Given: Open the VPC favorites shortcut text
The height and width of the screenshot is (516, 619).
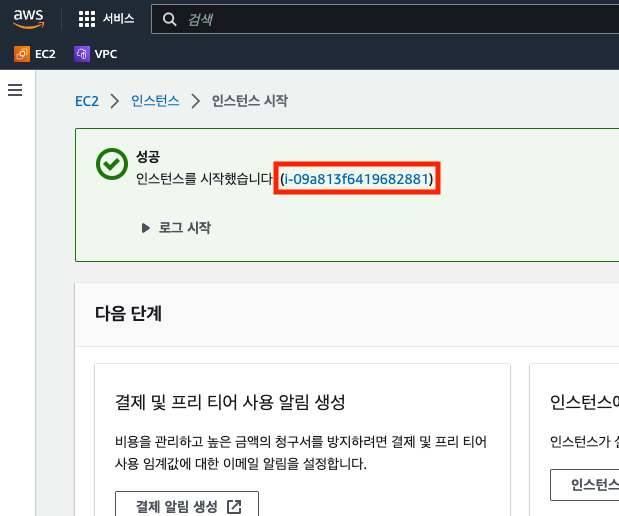Looking at the screenshot, I should tap(106, 54).
